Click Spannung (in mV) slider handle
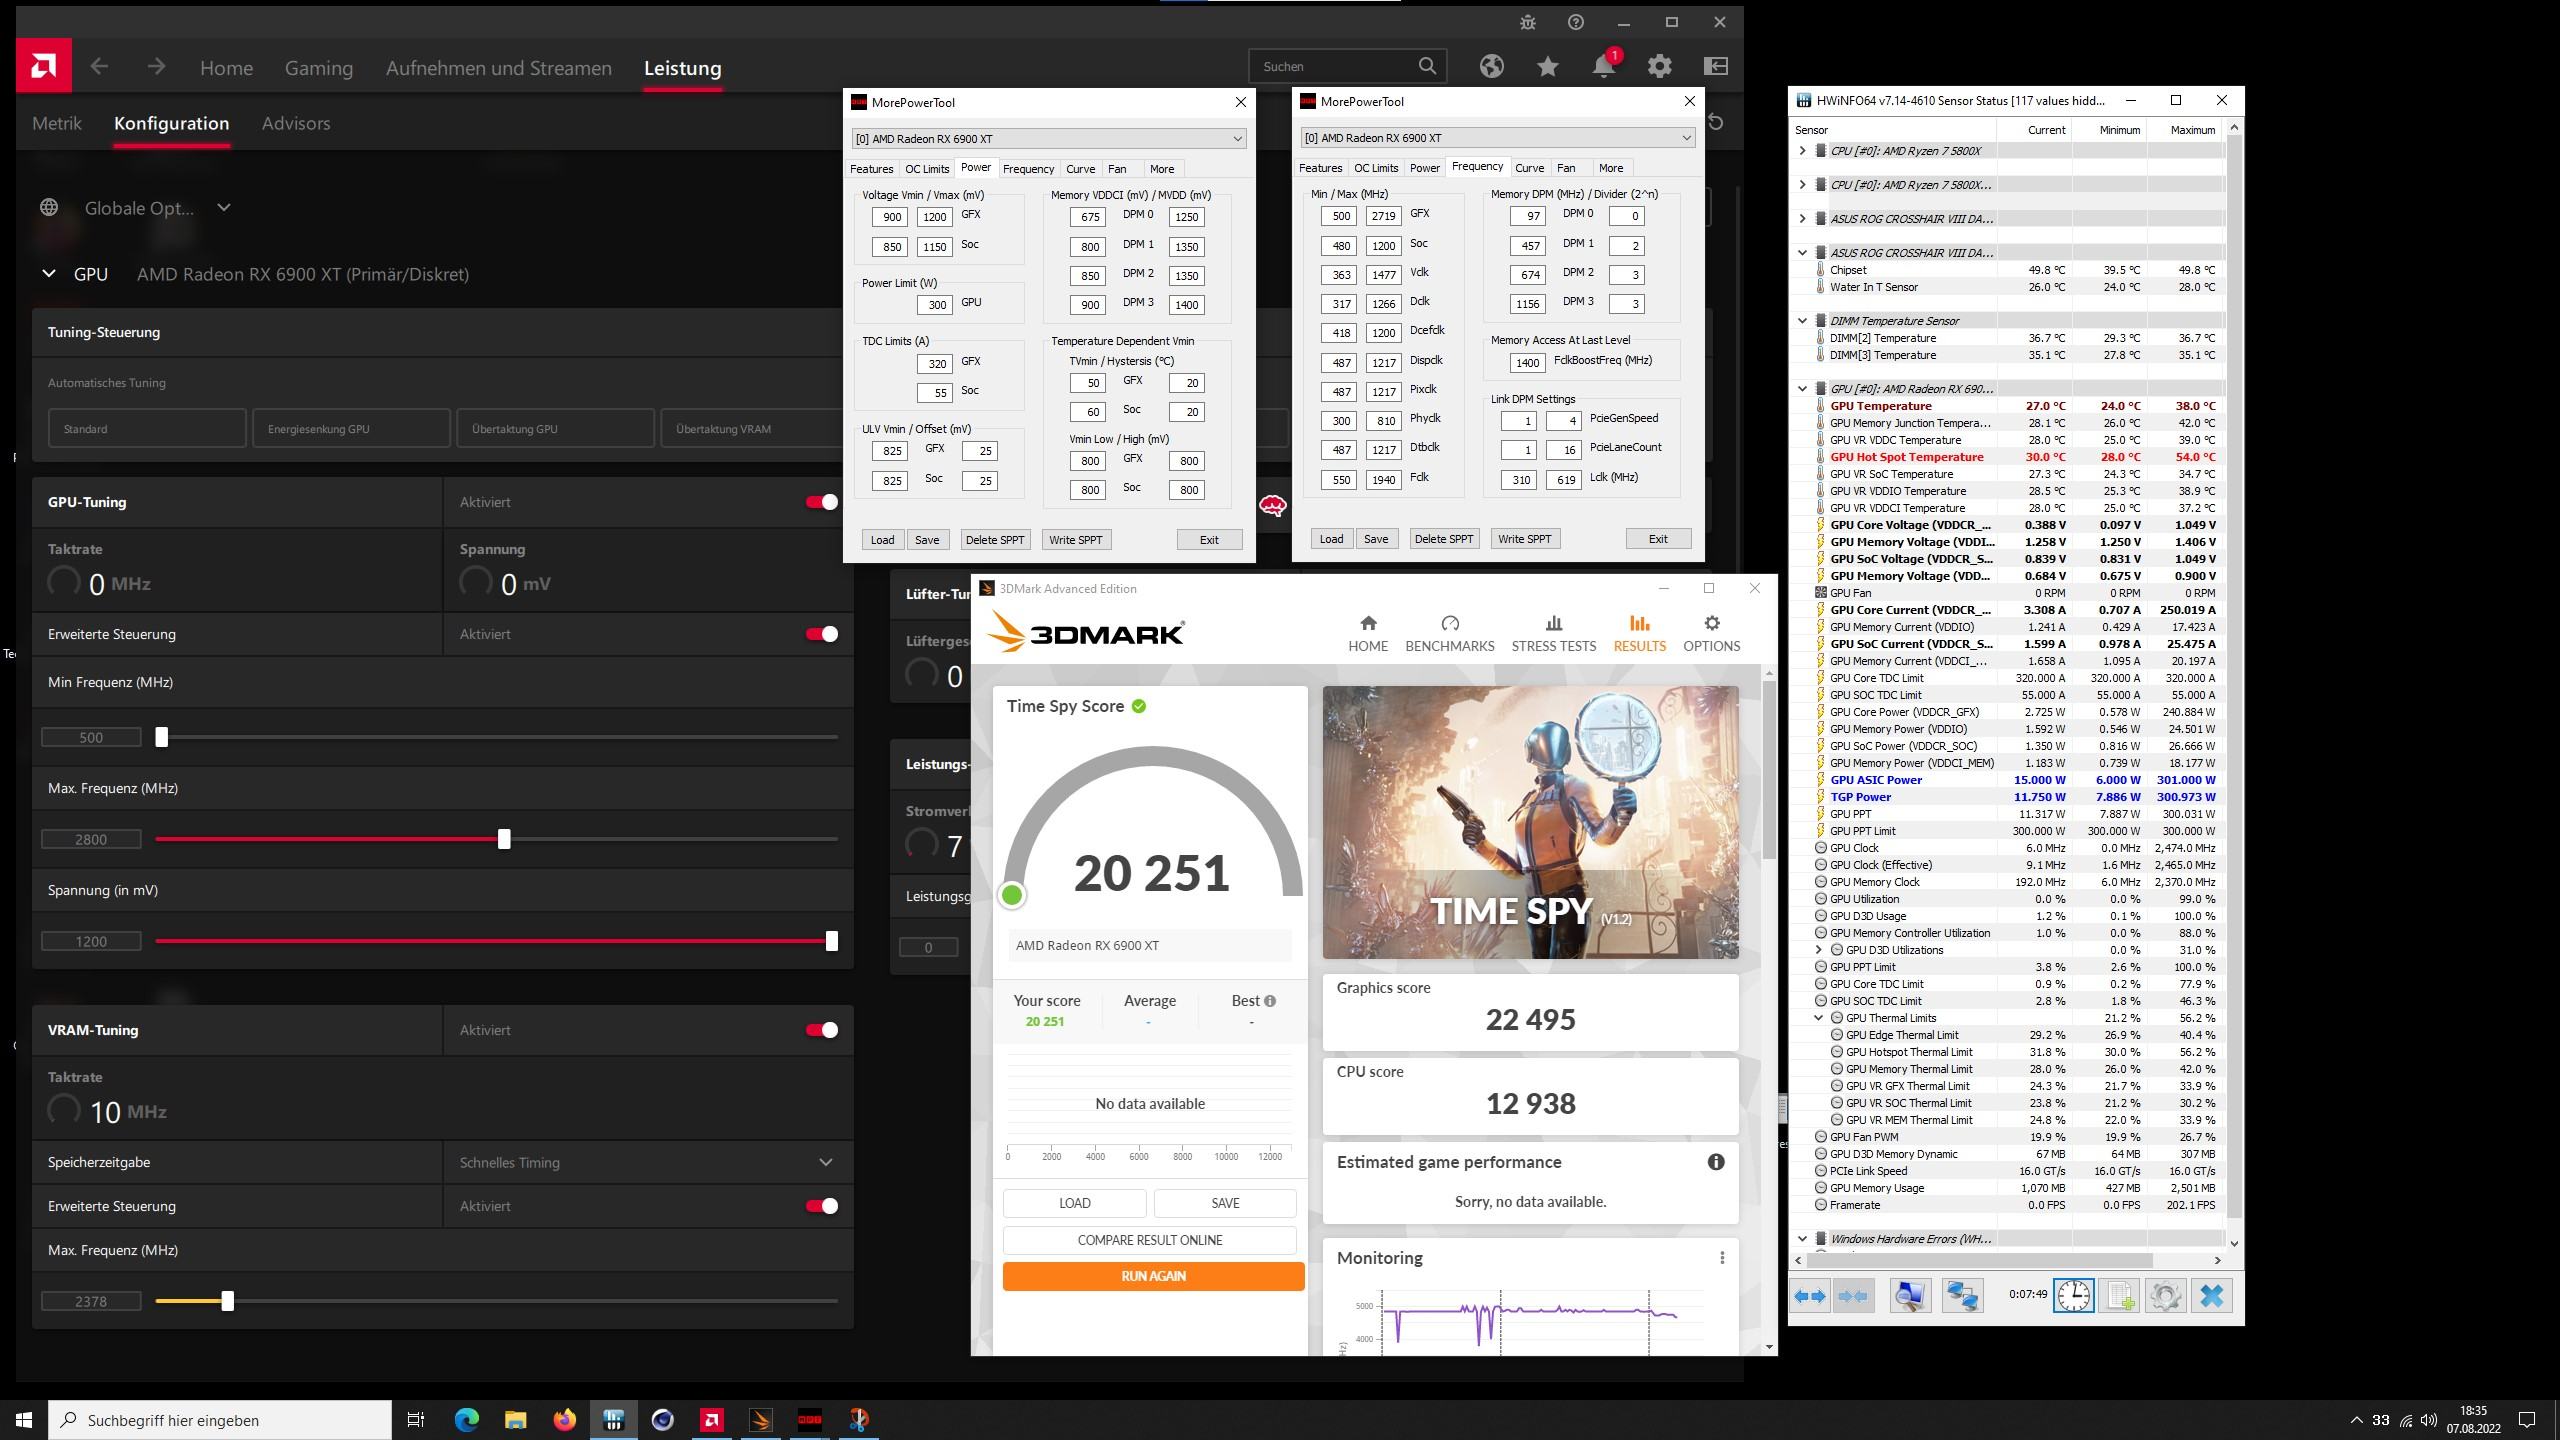The height and width of the screenshot is (1440, 2560). pos(831,941)
